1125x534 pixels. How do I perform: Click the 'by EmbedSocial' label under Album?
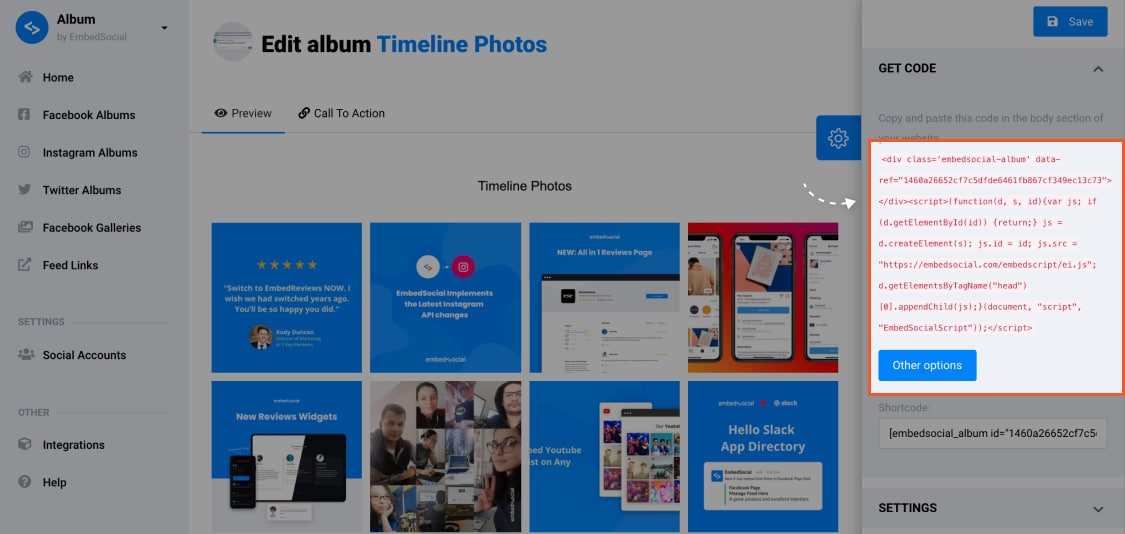(92, 37)
